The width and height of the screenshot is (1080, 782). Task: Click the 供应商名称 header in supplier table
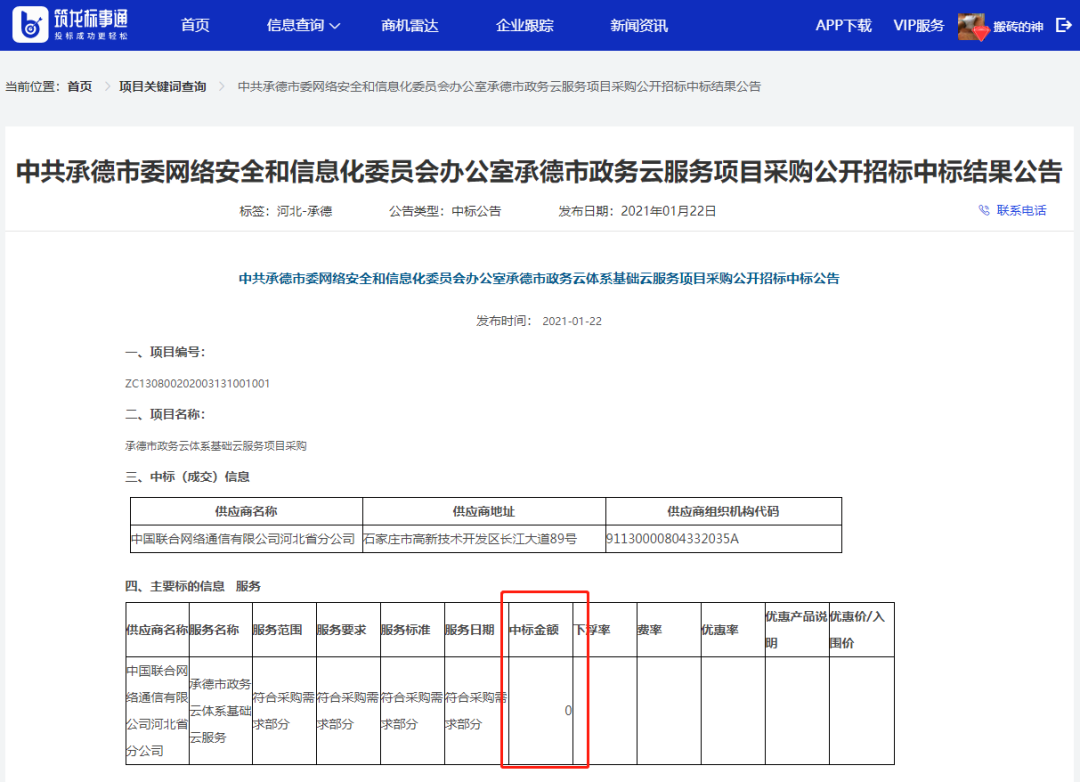coord(246,511)
